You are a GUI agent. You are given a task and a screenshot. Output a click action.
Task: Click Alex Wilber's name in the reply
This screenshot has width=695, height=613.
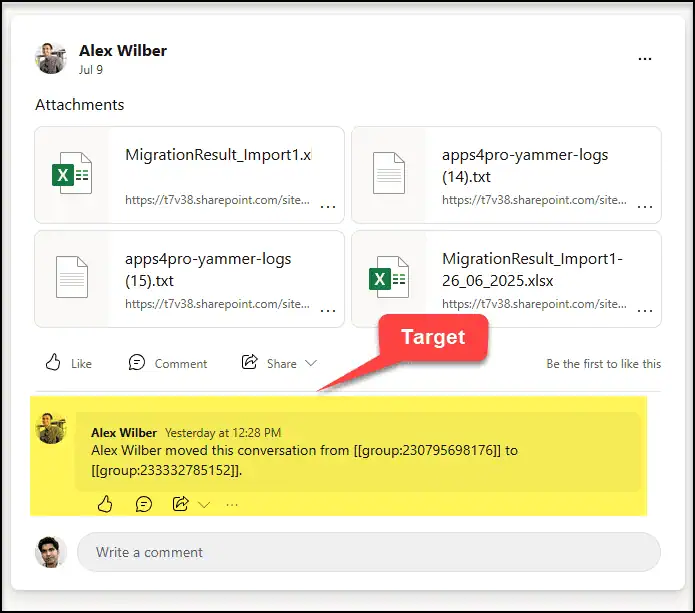pyautogui.click(x=124, y=433)
